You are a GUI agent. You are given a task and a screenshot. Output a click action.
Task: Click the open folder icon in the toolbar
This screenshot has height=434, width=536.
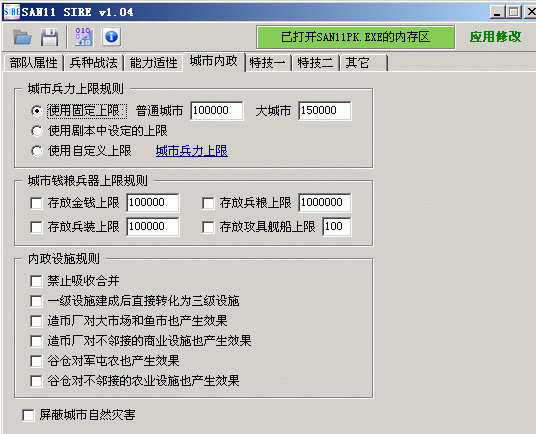(22, 37)
